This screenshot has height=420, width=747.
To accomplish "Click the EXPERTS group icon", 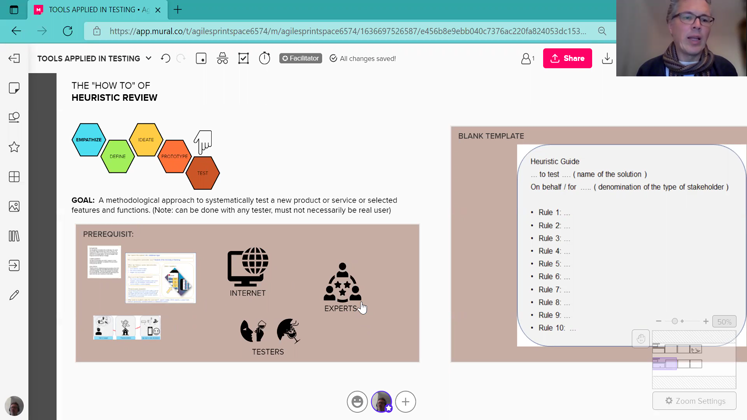I will point(342,283).
